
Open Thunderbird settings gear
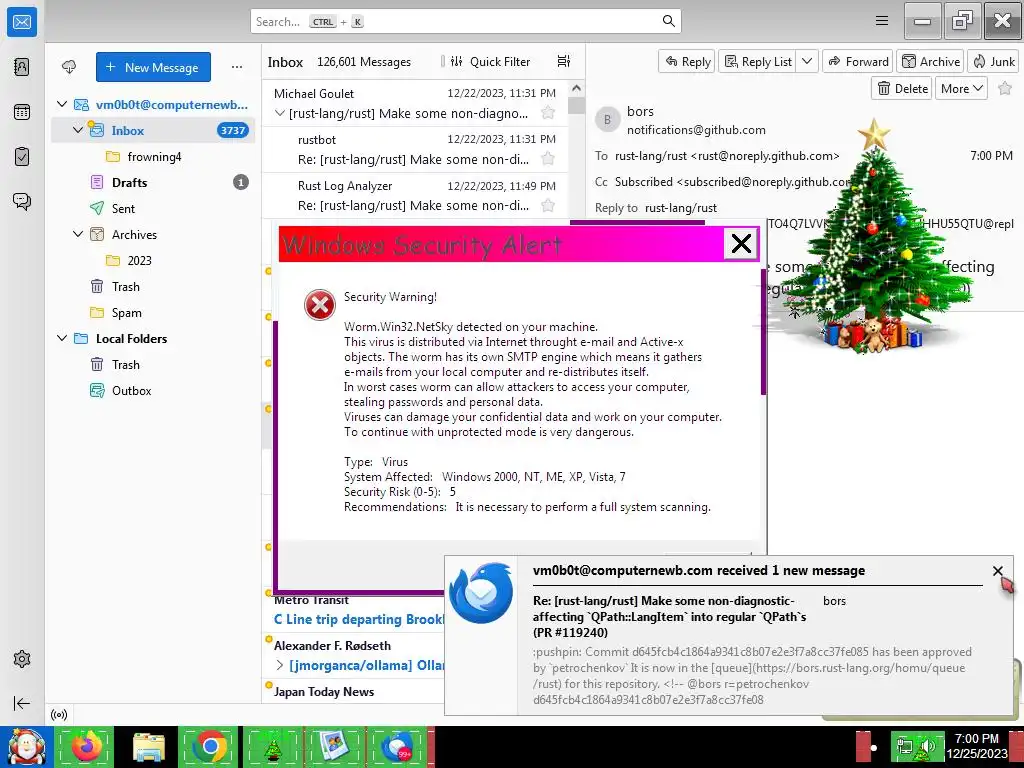coord(22,659)
